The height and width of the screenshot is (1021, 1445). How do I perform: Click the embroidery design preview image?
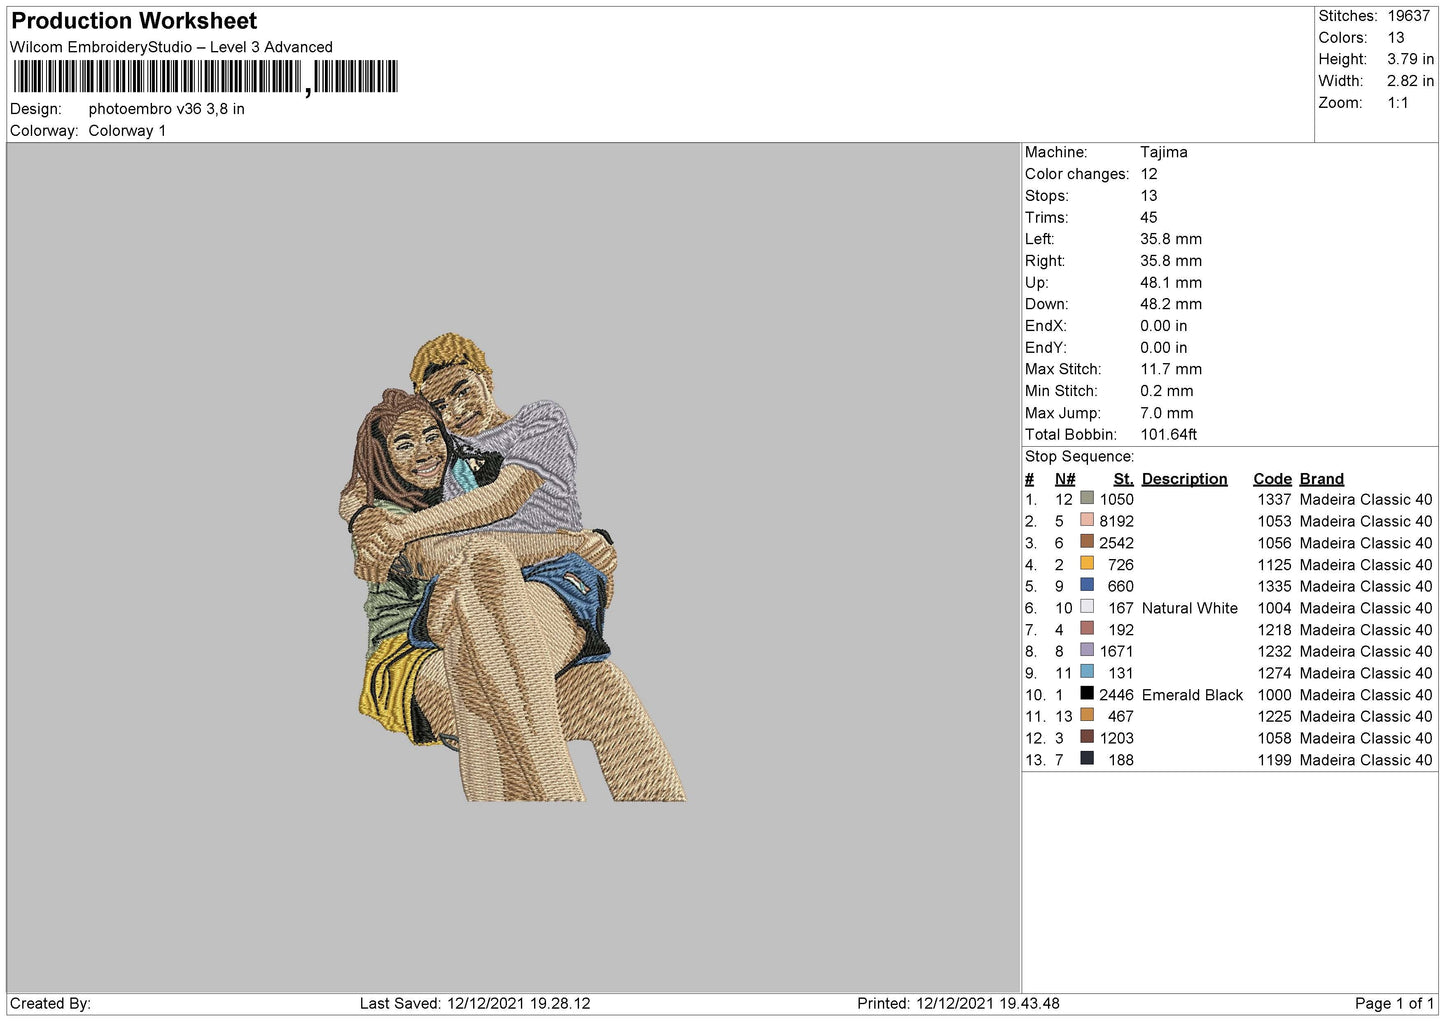(x=512, y=567)
